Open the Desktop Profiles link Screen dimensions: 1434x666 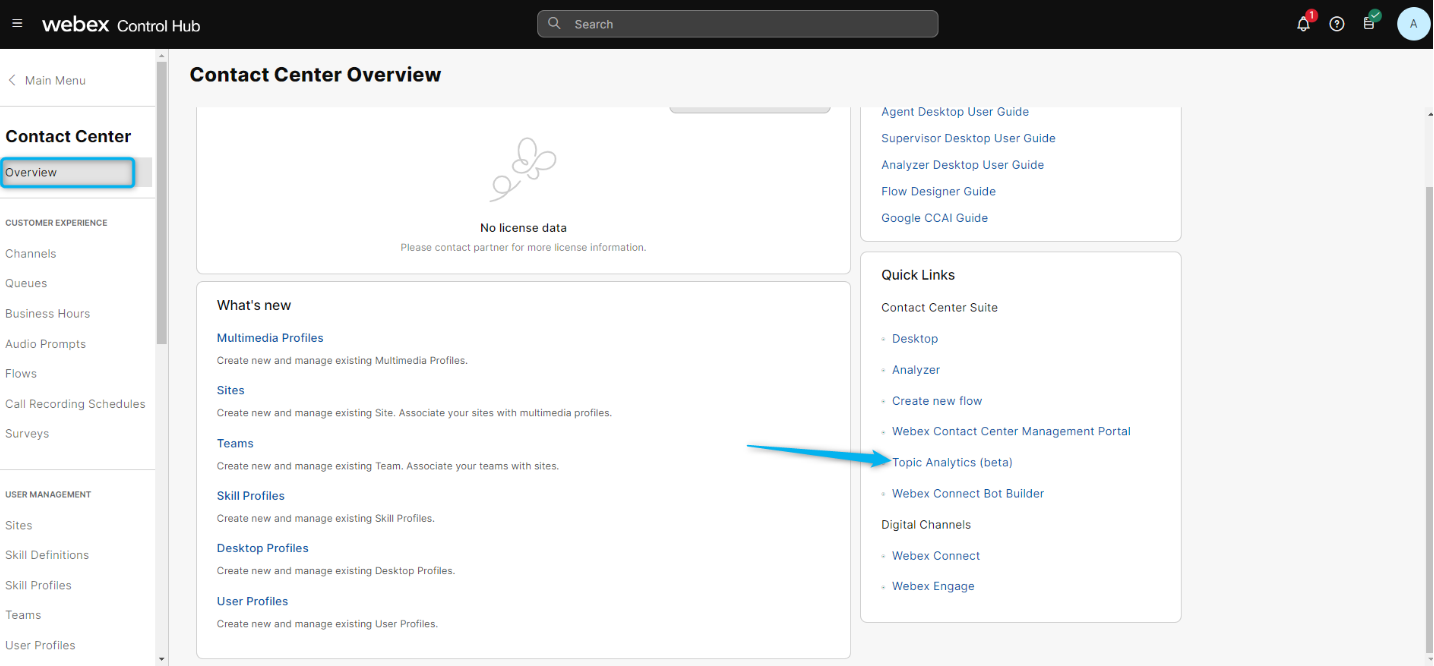[x=262, y=548]
